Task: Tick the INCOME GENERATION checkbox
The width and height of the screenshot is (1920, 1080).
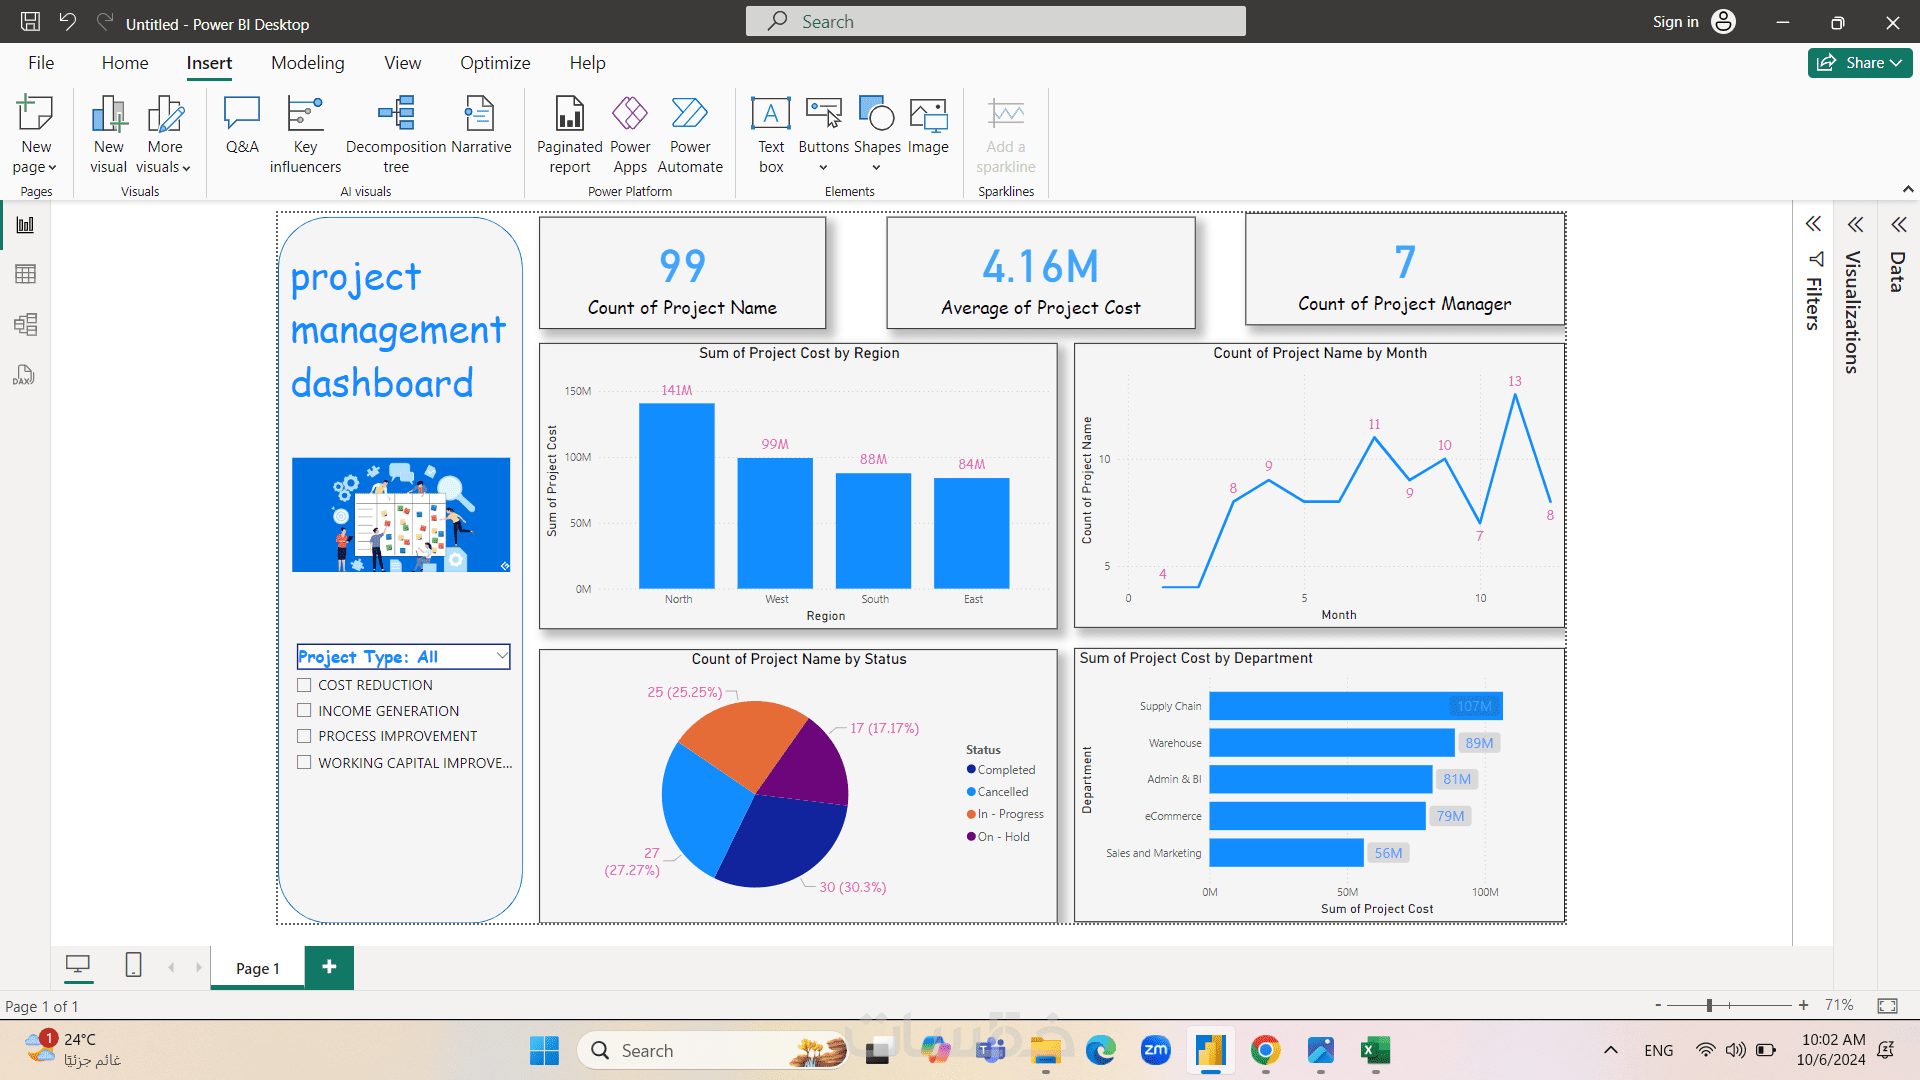Action: pyautogui.click(x=304, y=711)
